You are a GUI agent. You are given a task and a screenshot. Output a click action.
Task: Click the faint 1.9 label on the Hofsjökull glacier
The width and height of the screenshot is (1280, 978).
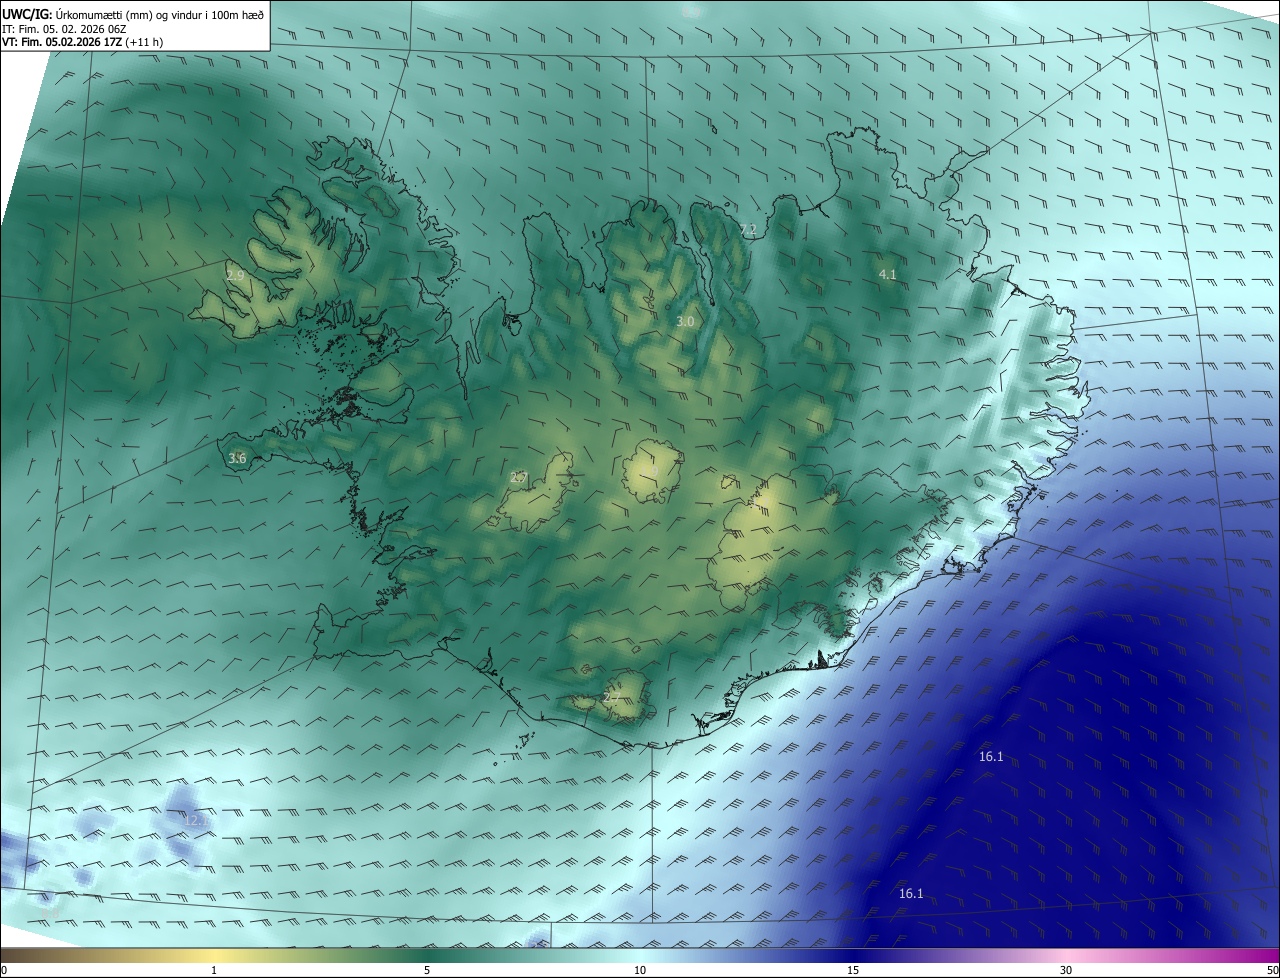tap(651, 472)
